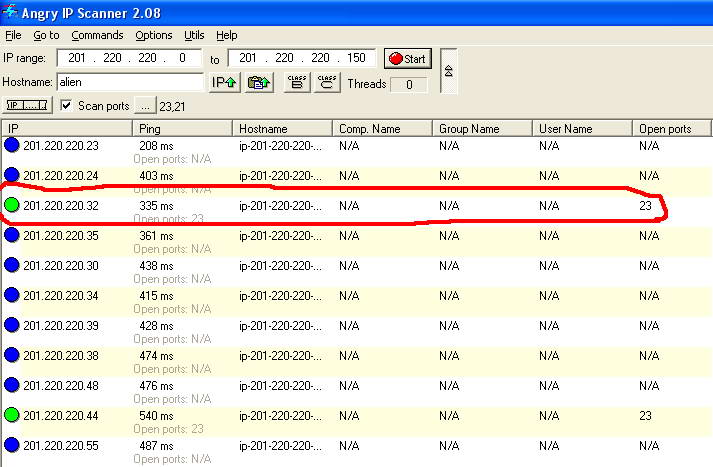The image size is (713, 467).
Task: Open the Commands menu
Action: coord(97,35)
